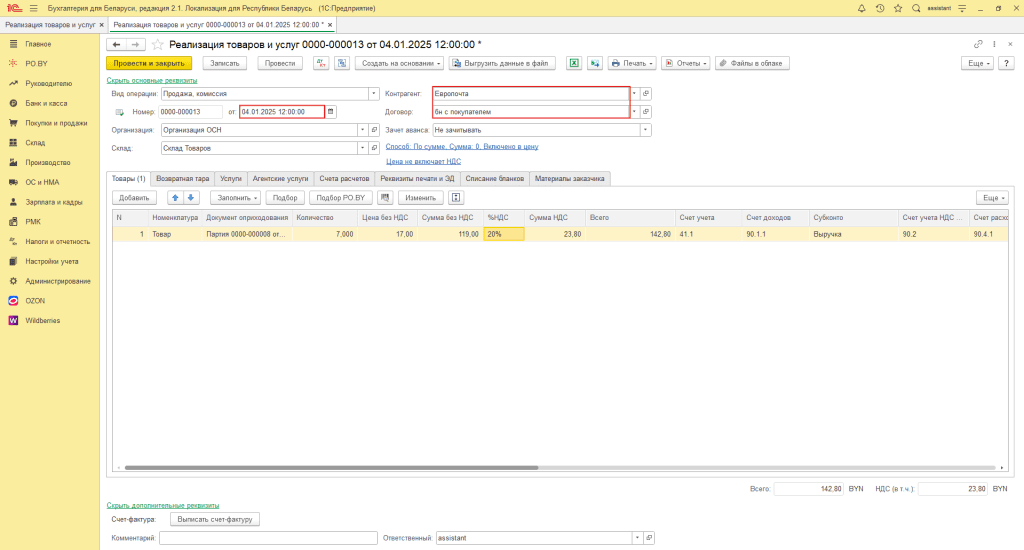The image size is (1024, 550).
Task: Open calendar picker next to the date field
Action: 330,112
